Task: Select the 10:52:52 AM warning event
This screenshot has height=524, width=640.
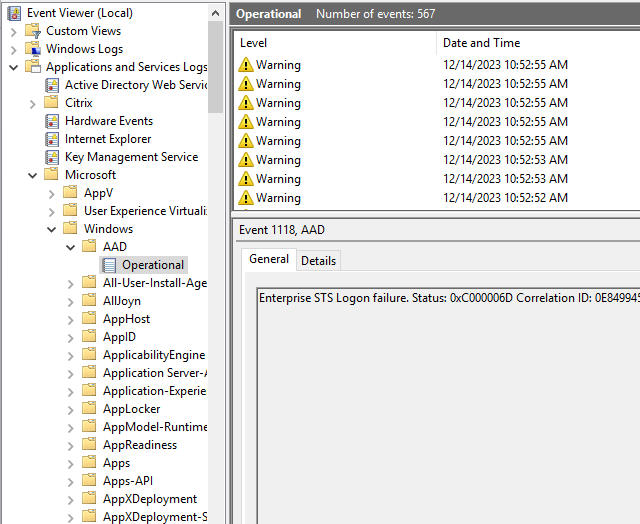Action: point(504,198)
